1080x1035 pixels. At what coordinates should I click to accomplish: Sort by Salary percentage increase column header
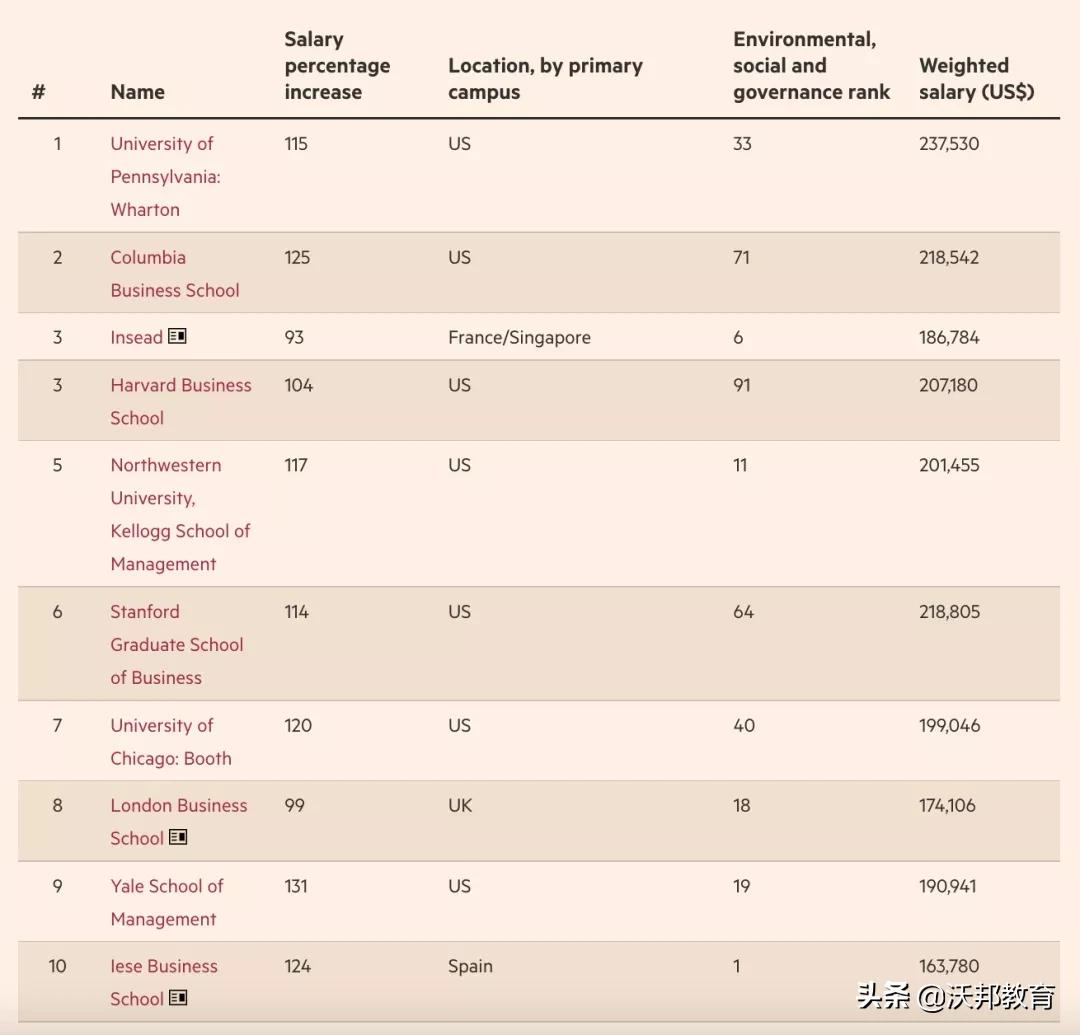tap(337, 66)
